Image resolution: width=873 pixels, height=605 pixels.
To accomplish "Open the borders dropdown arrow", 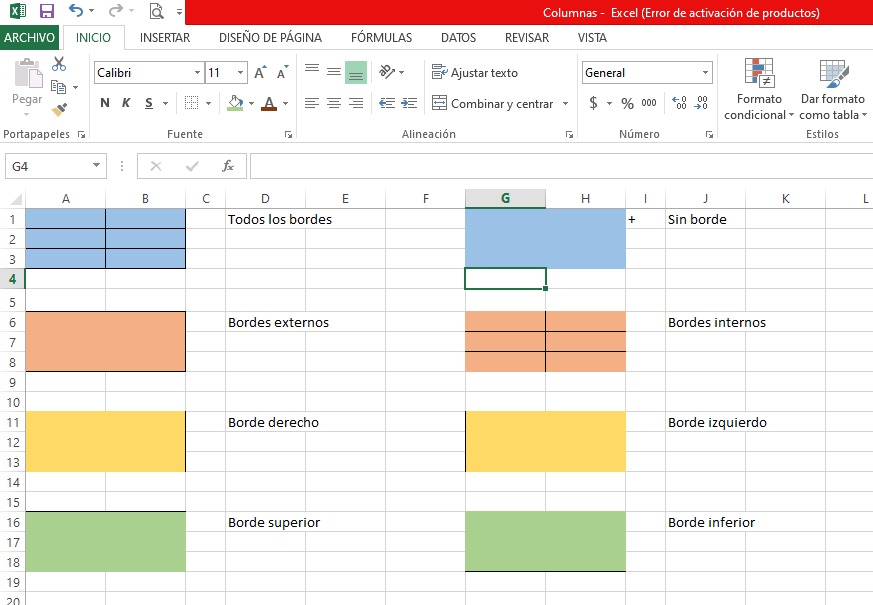I will 208,103.
